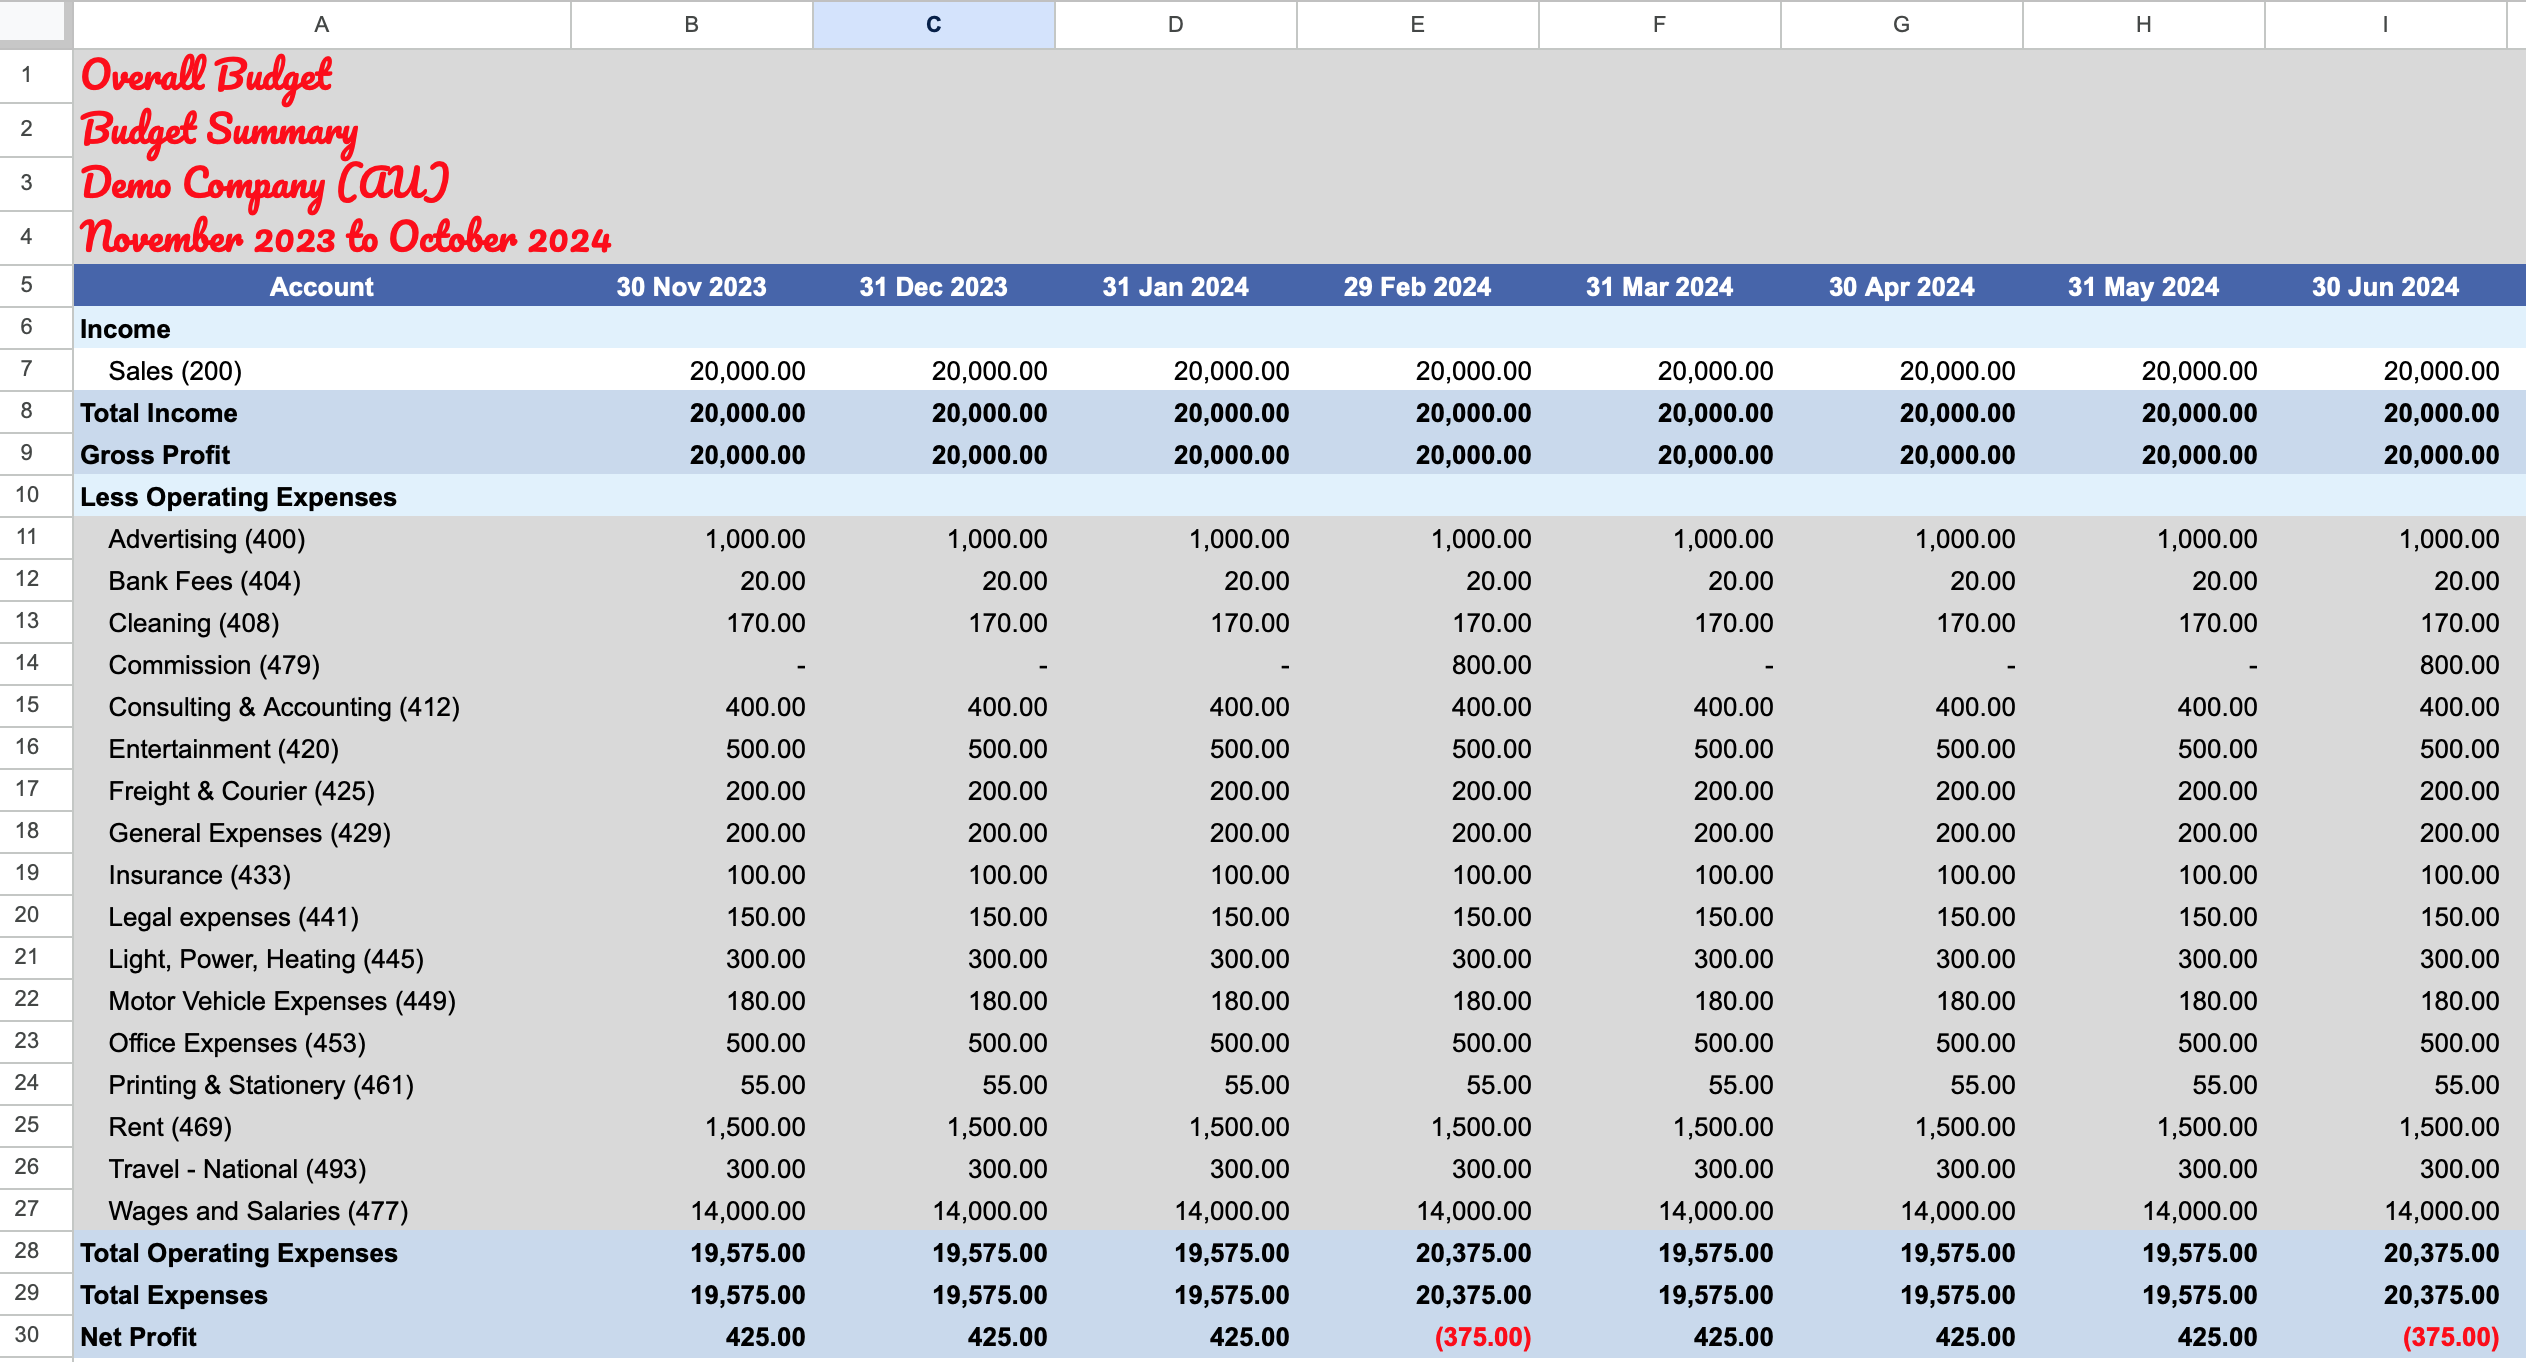Select row 30 header
2526x1362 pixels.
(27, 1336)
